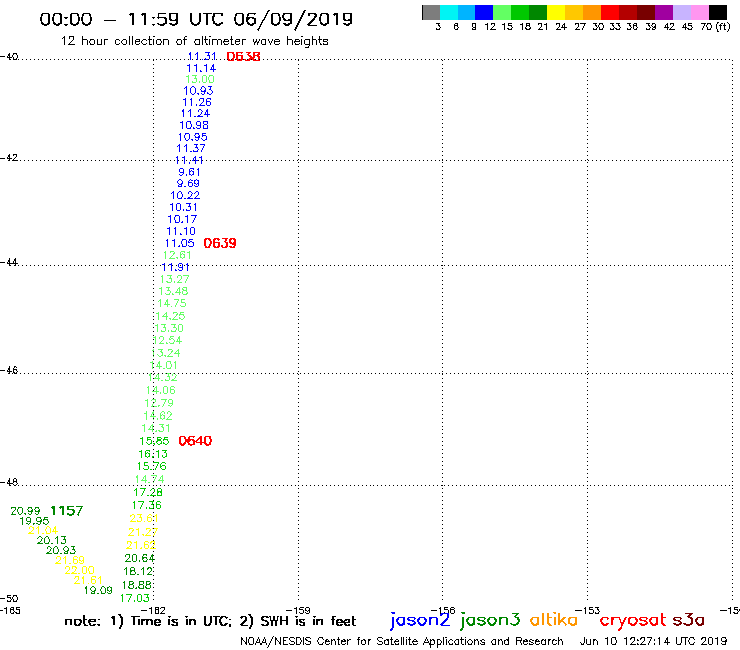Select the 9.61 wave height reading

(x=189, y=172)
